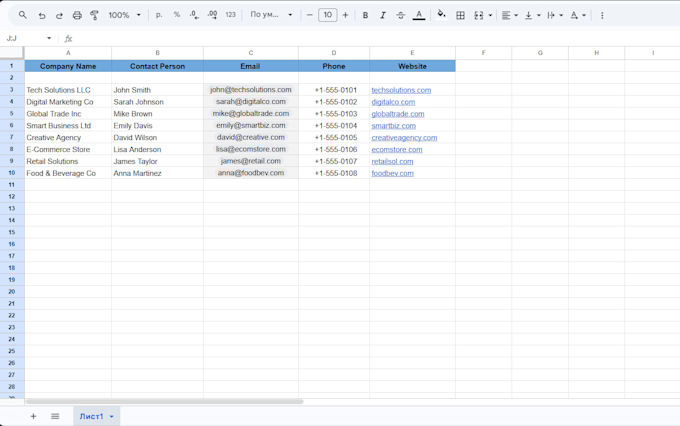Select the Lisa Anderson cell
The width and height of the screenshot is (680, 426).
point(157,149)
